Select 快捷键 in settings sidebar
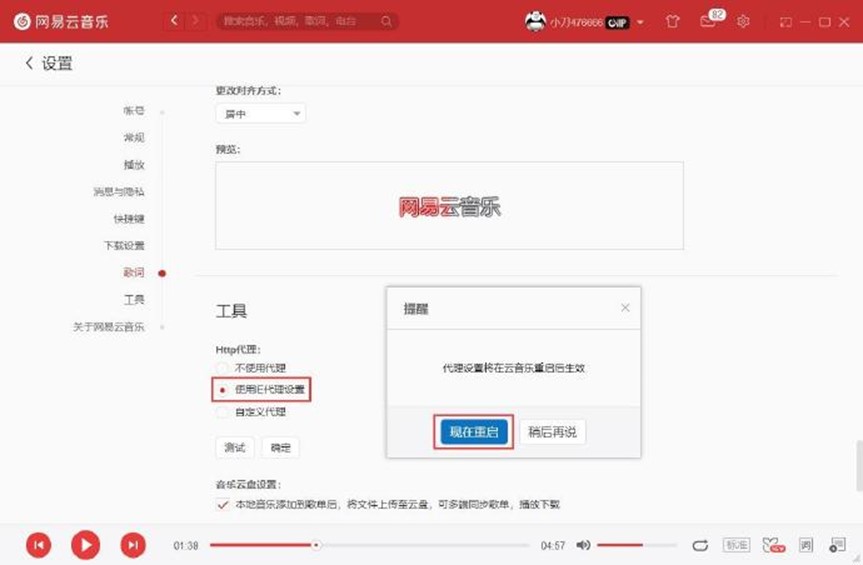This screenshot has width=863, height=565. (x=129, y=218)
